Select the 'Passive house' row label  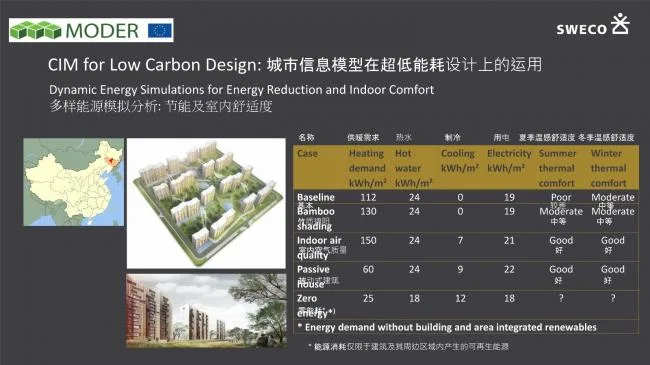tap(313, 277)
